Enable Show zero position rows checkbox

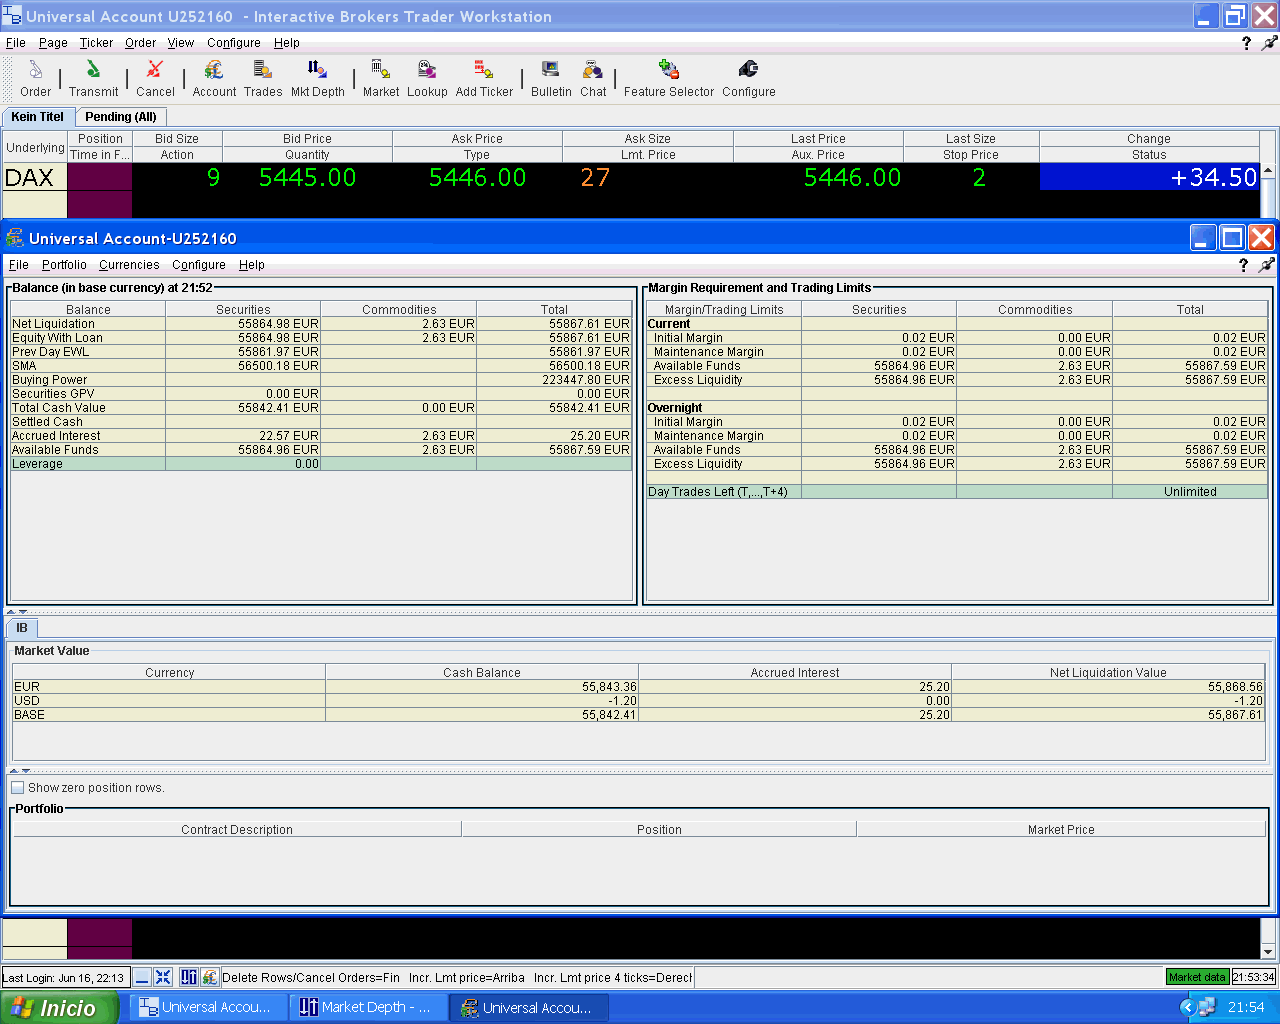[x=17, y=788]
